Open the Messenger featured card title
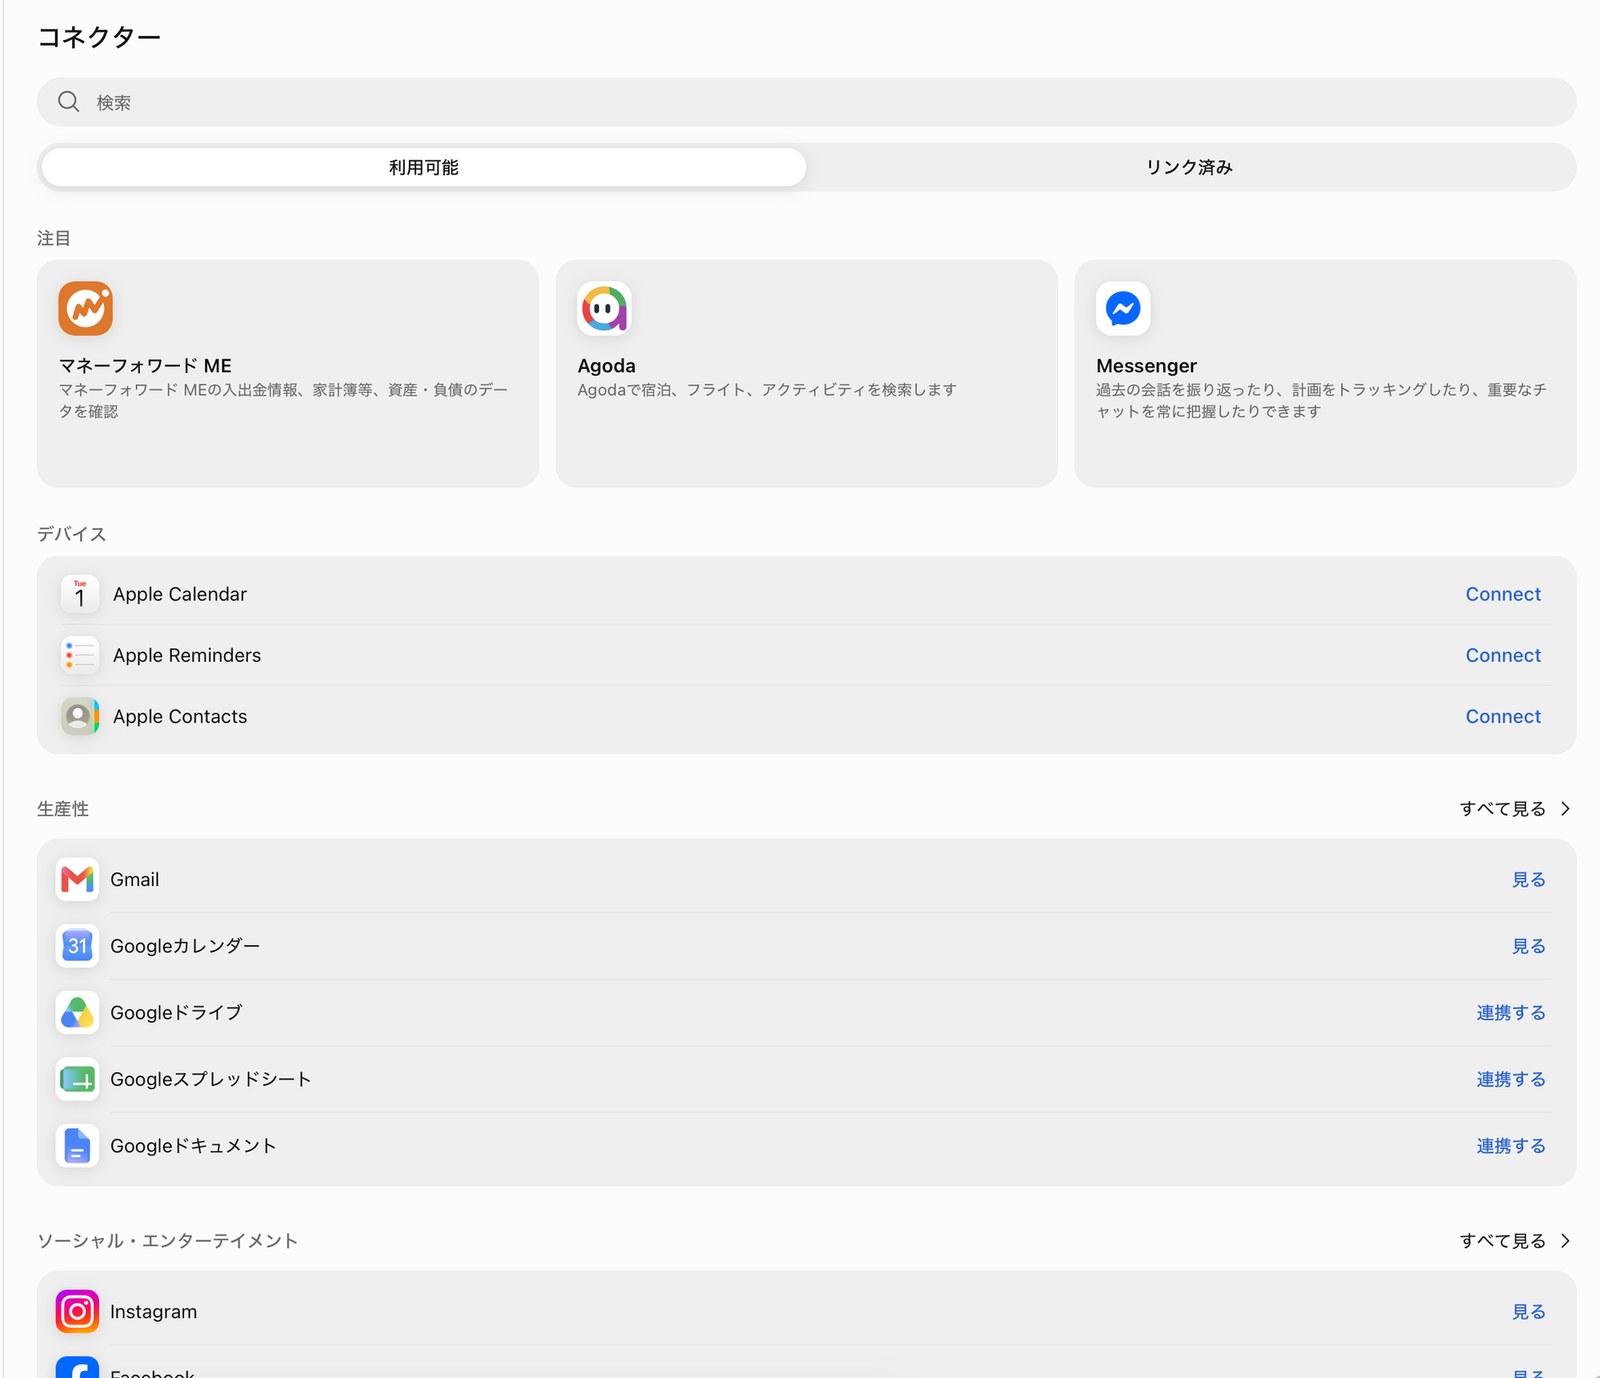 [1146, 366]
